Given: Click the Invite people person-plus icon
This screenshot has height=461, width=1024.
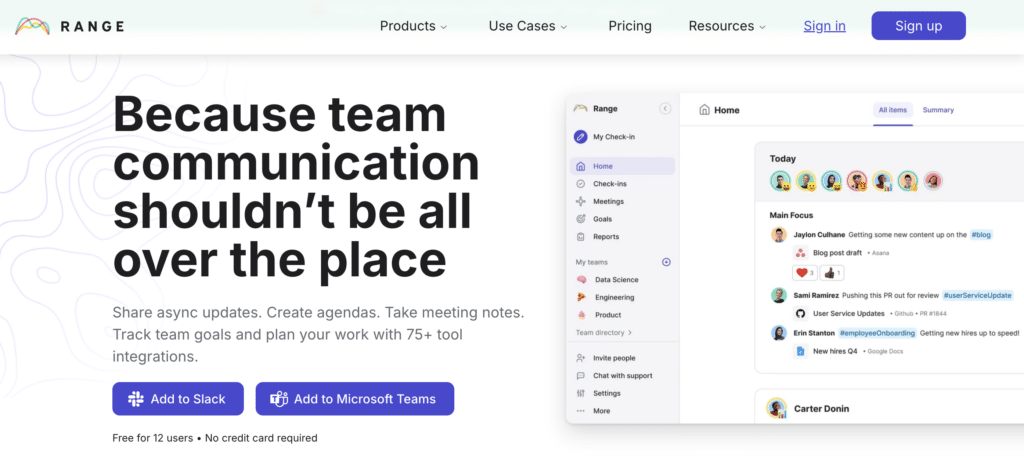Looking at the screenshot, I should pyautogui.click(x=581, y=358).
